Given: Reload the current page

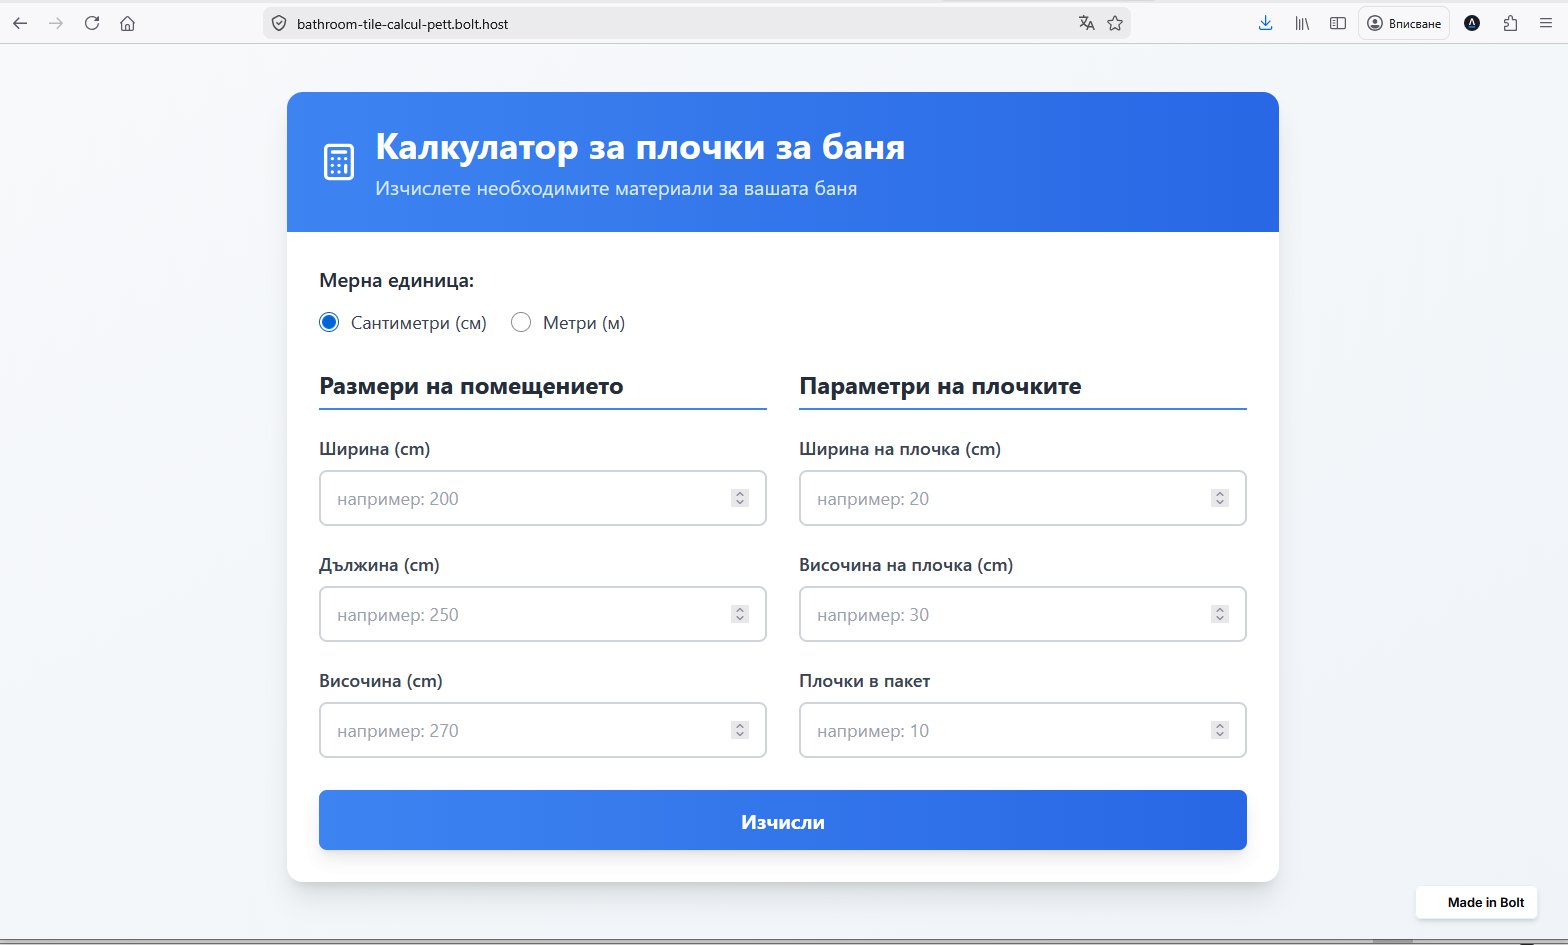Looking at the screenshot, I should pyautogui.click(x=92, y=23).
